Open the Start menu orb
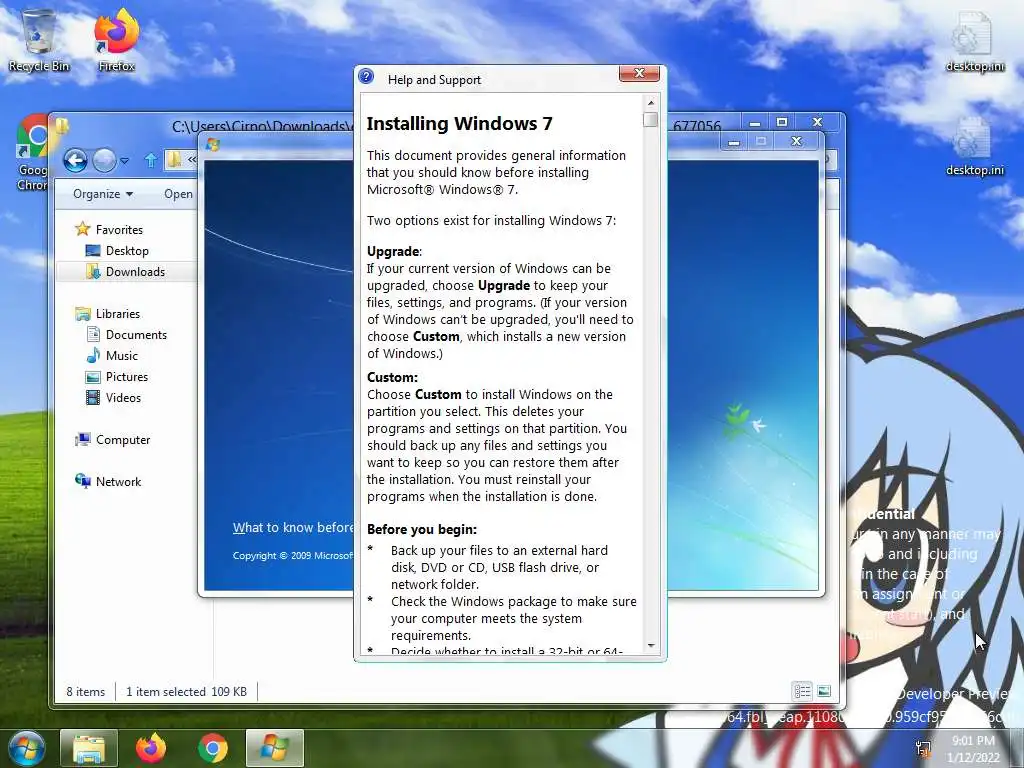Image resolution: width=1024 pixels, height=768 pixels. pyautogui.click(x=26, y=748)
